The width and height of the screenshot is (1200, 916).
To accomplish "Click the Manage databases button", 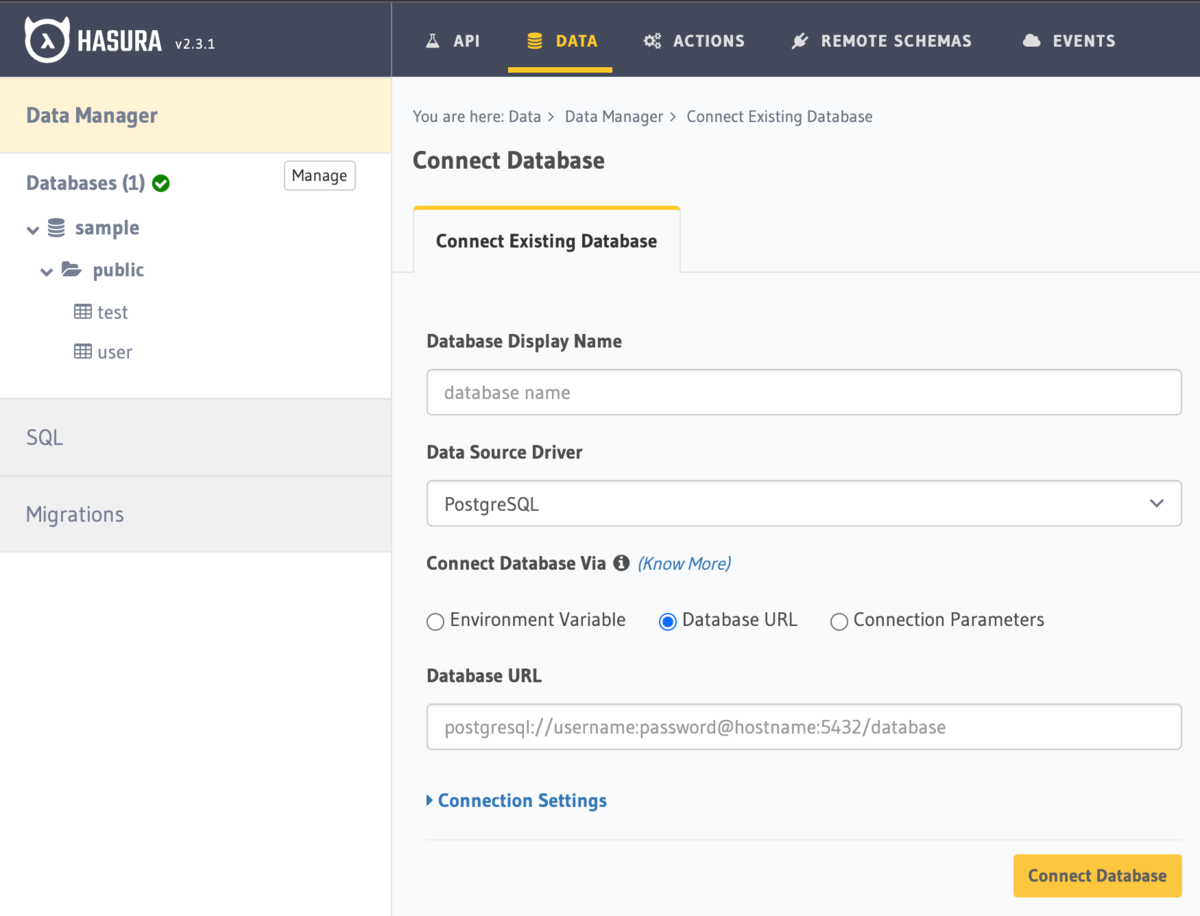I will pos(319,176).
